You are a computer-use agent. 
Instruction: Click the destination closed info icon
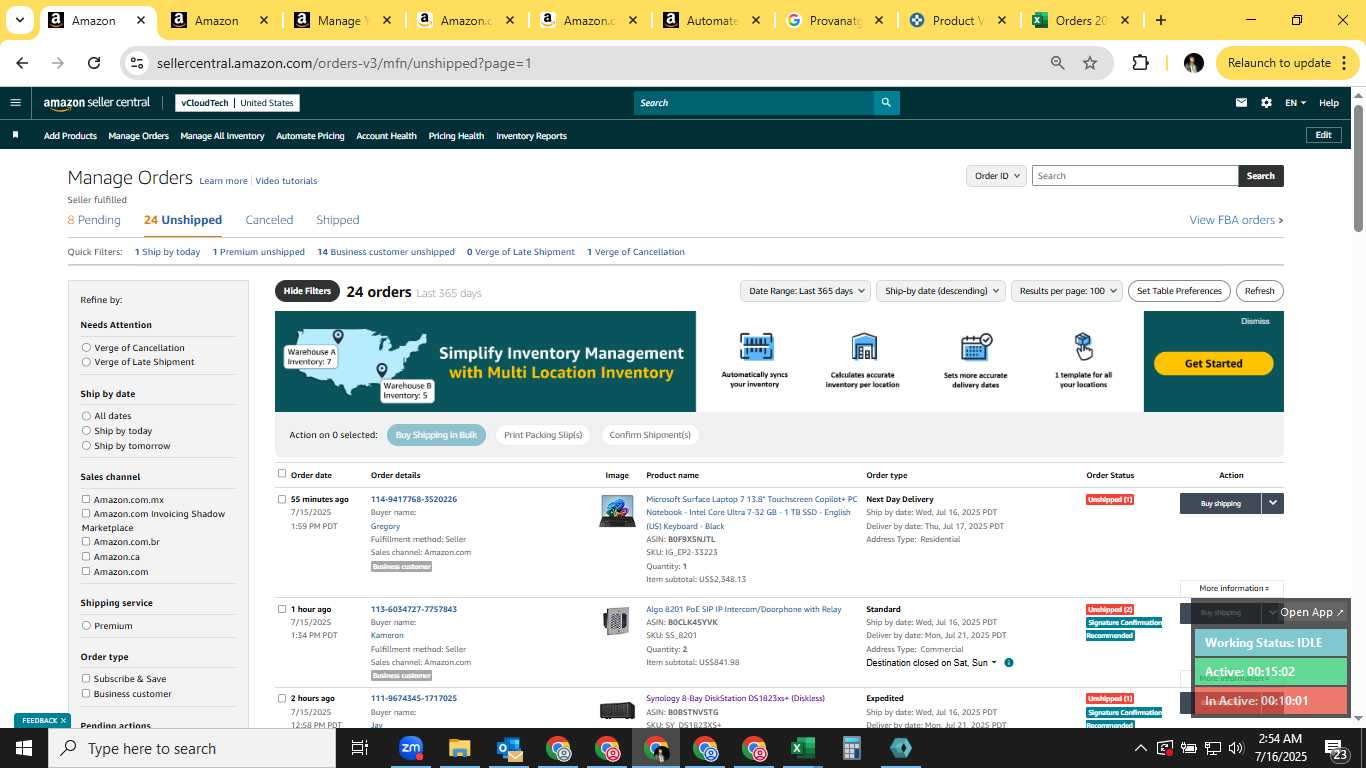[1008, 662]
